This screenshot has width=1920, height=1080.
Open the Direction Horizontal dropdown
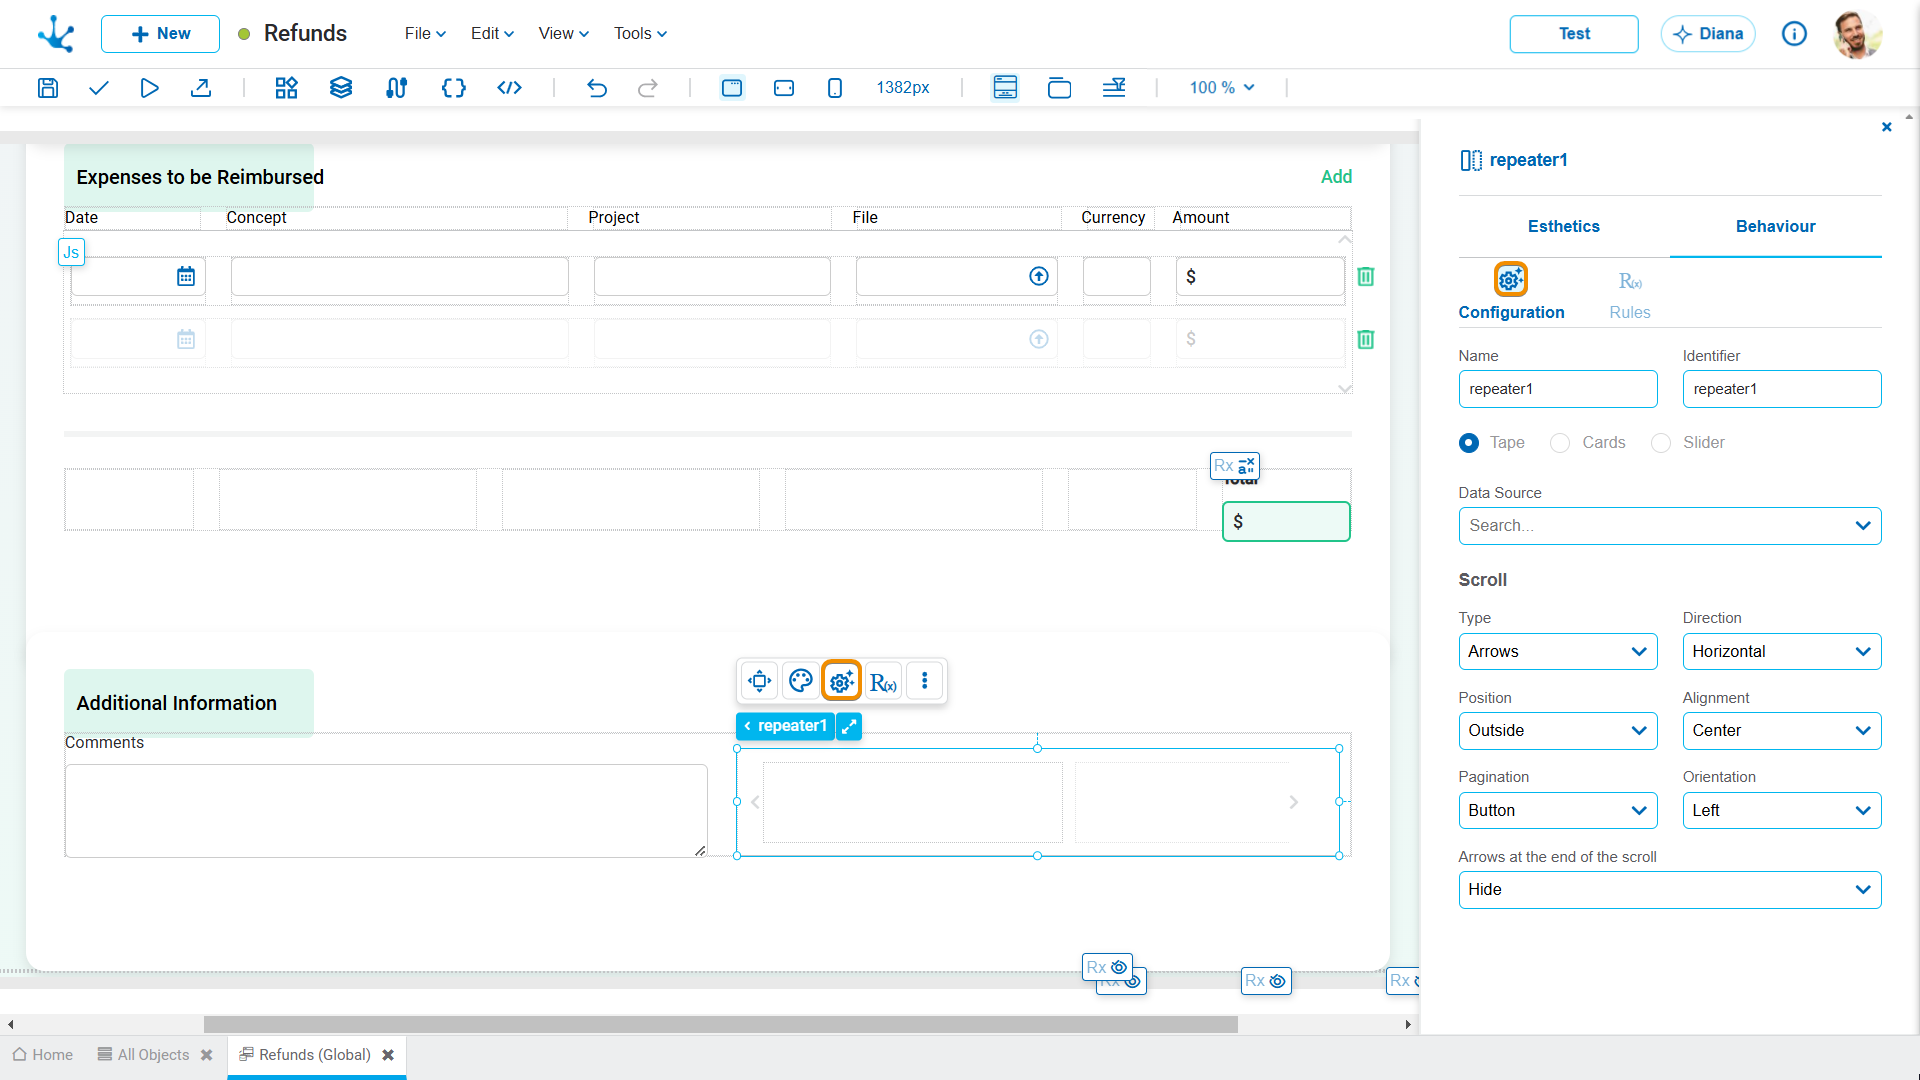pos(1782,652)
